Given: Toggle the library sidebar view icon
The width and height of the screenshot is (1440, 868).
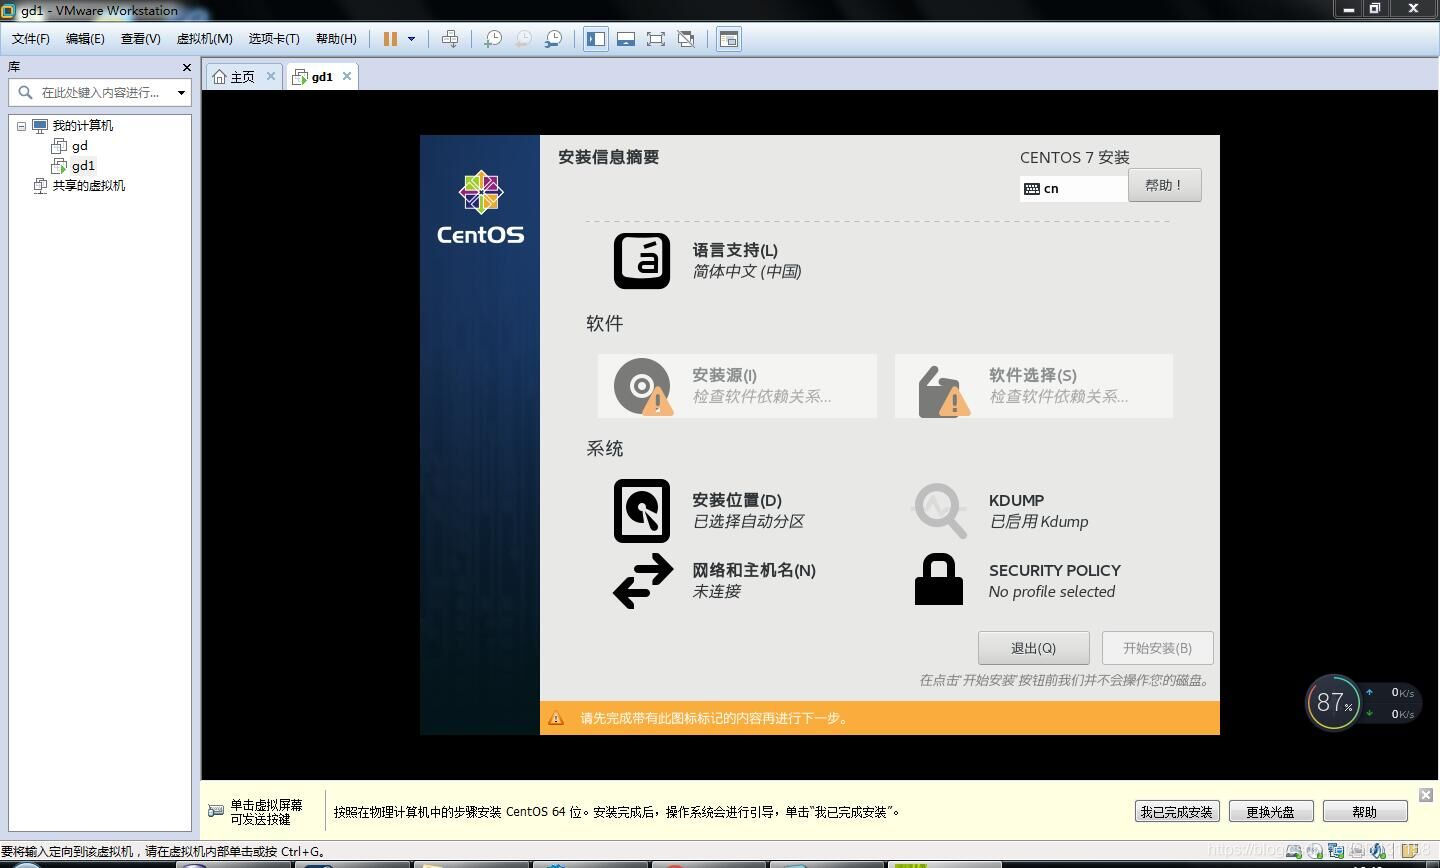Looking at the screenshot, I should tap(596, 39).
